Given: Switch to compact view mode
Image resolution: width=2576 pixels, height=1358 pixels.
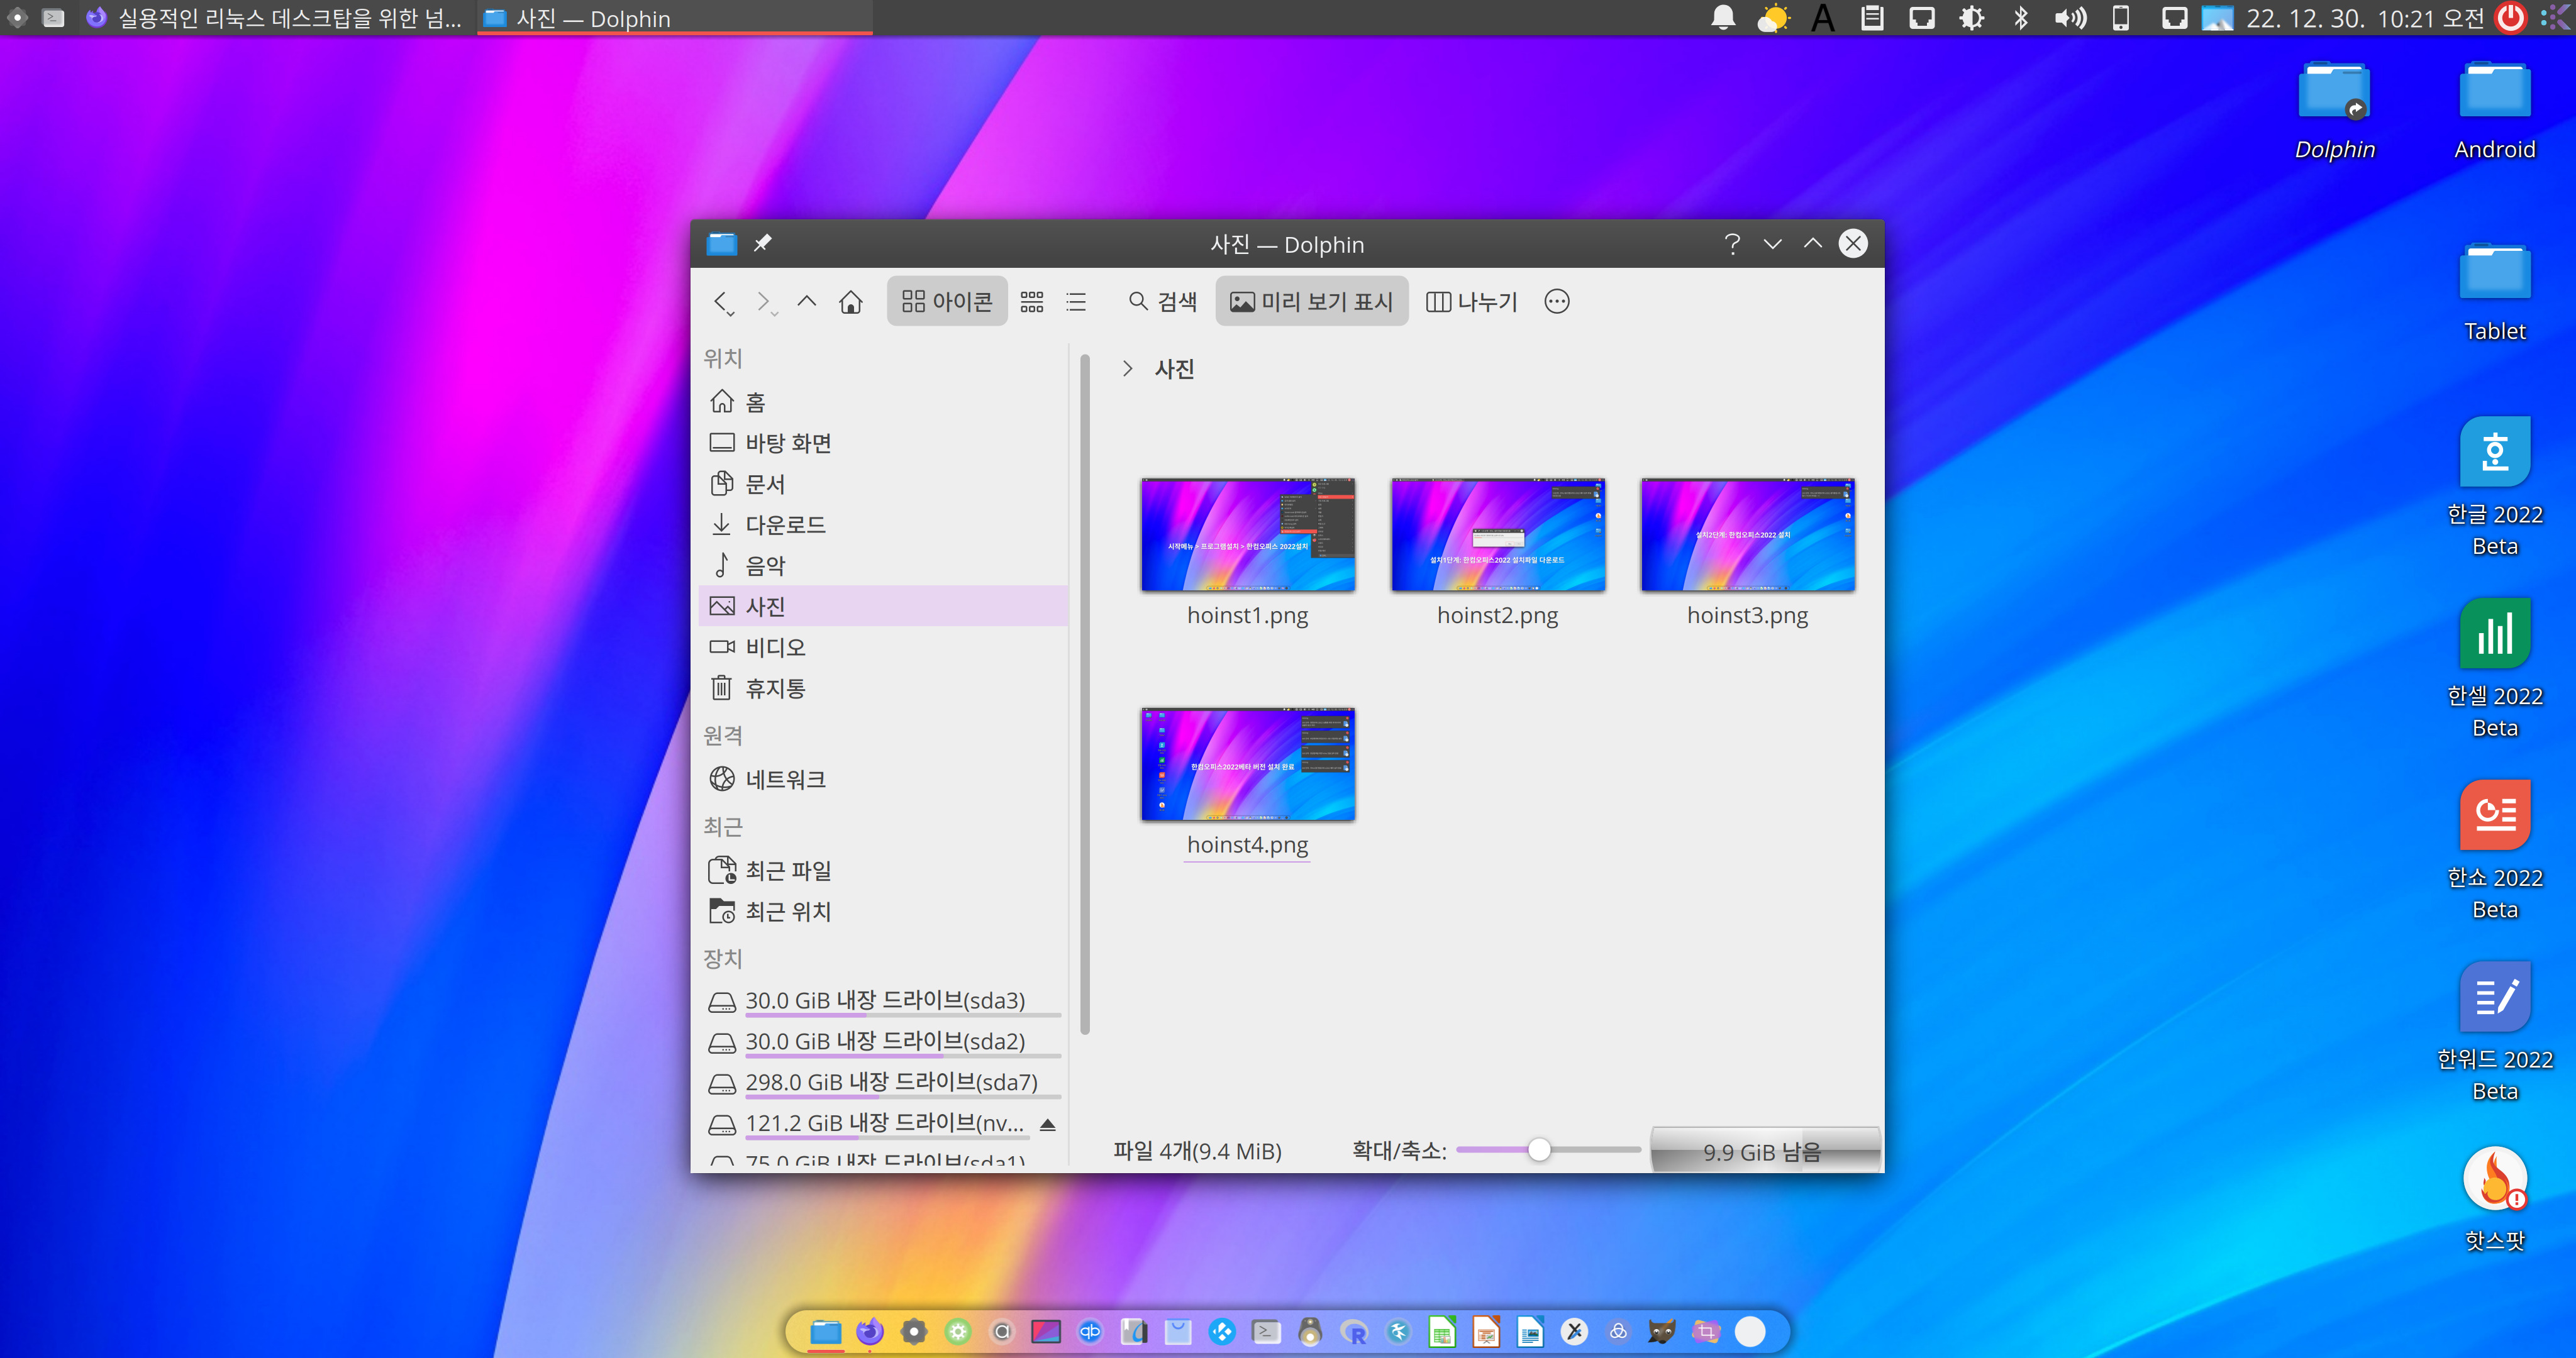Looking at the screenshot, I should (x=1032, y=301).
